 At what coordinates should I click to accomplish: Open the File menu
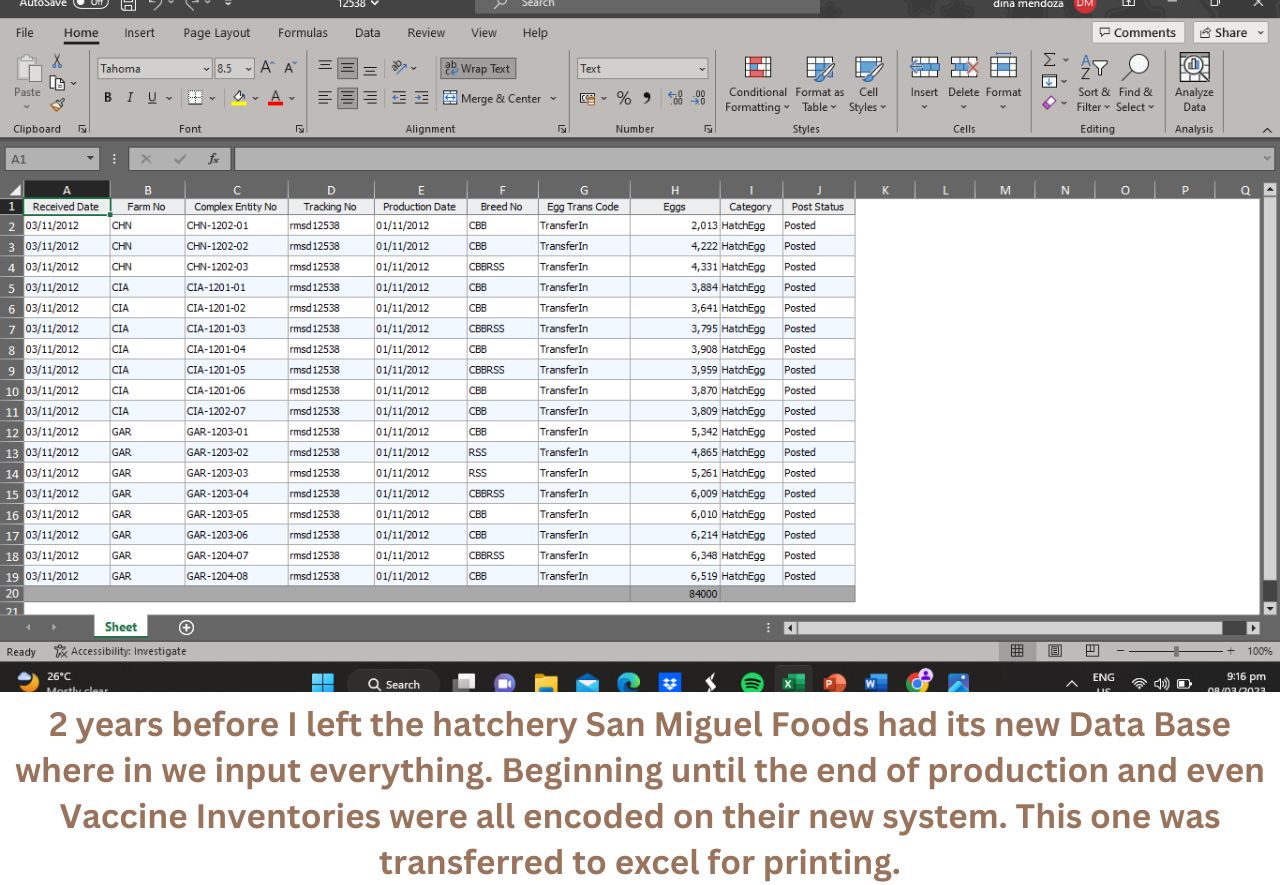25,33
